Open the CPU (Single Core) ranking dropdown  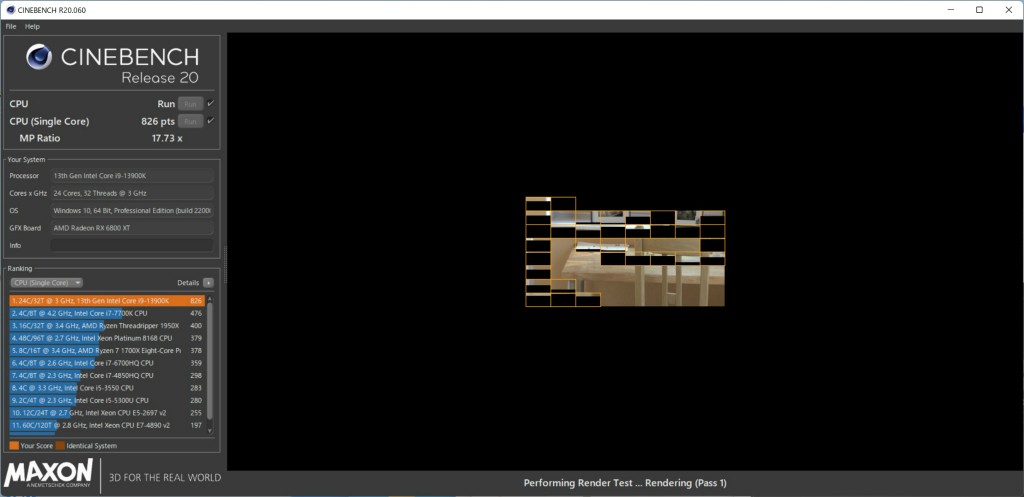click(46, 283)
